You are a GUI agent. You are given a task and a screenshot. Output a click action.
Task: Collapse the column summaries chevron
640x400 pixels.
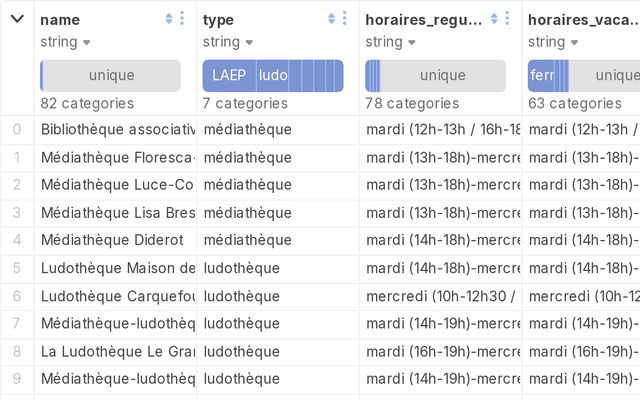pyautogui.click(x=17, y=19)
